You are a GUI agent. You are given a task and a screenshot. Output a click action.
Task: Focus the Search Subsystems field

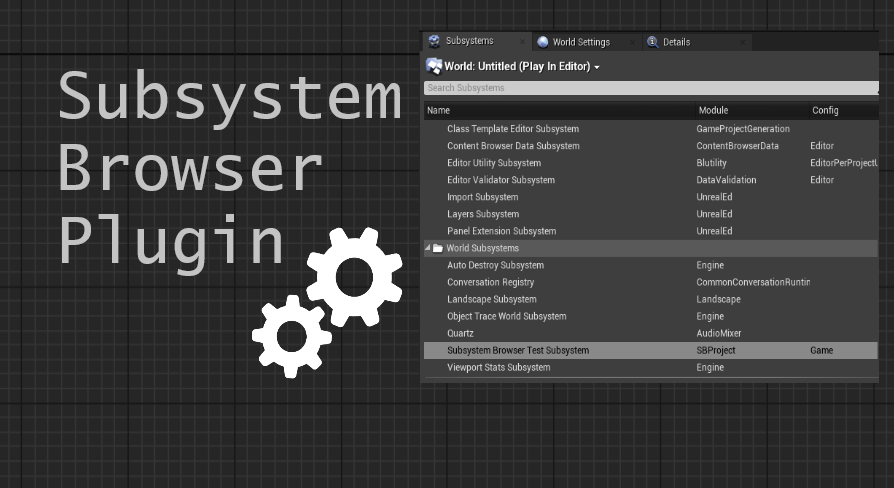point(651,88)
